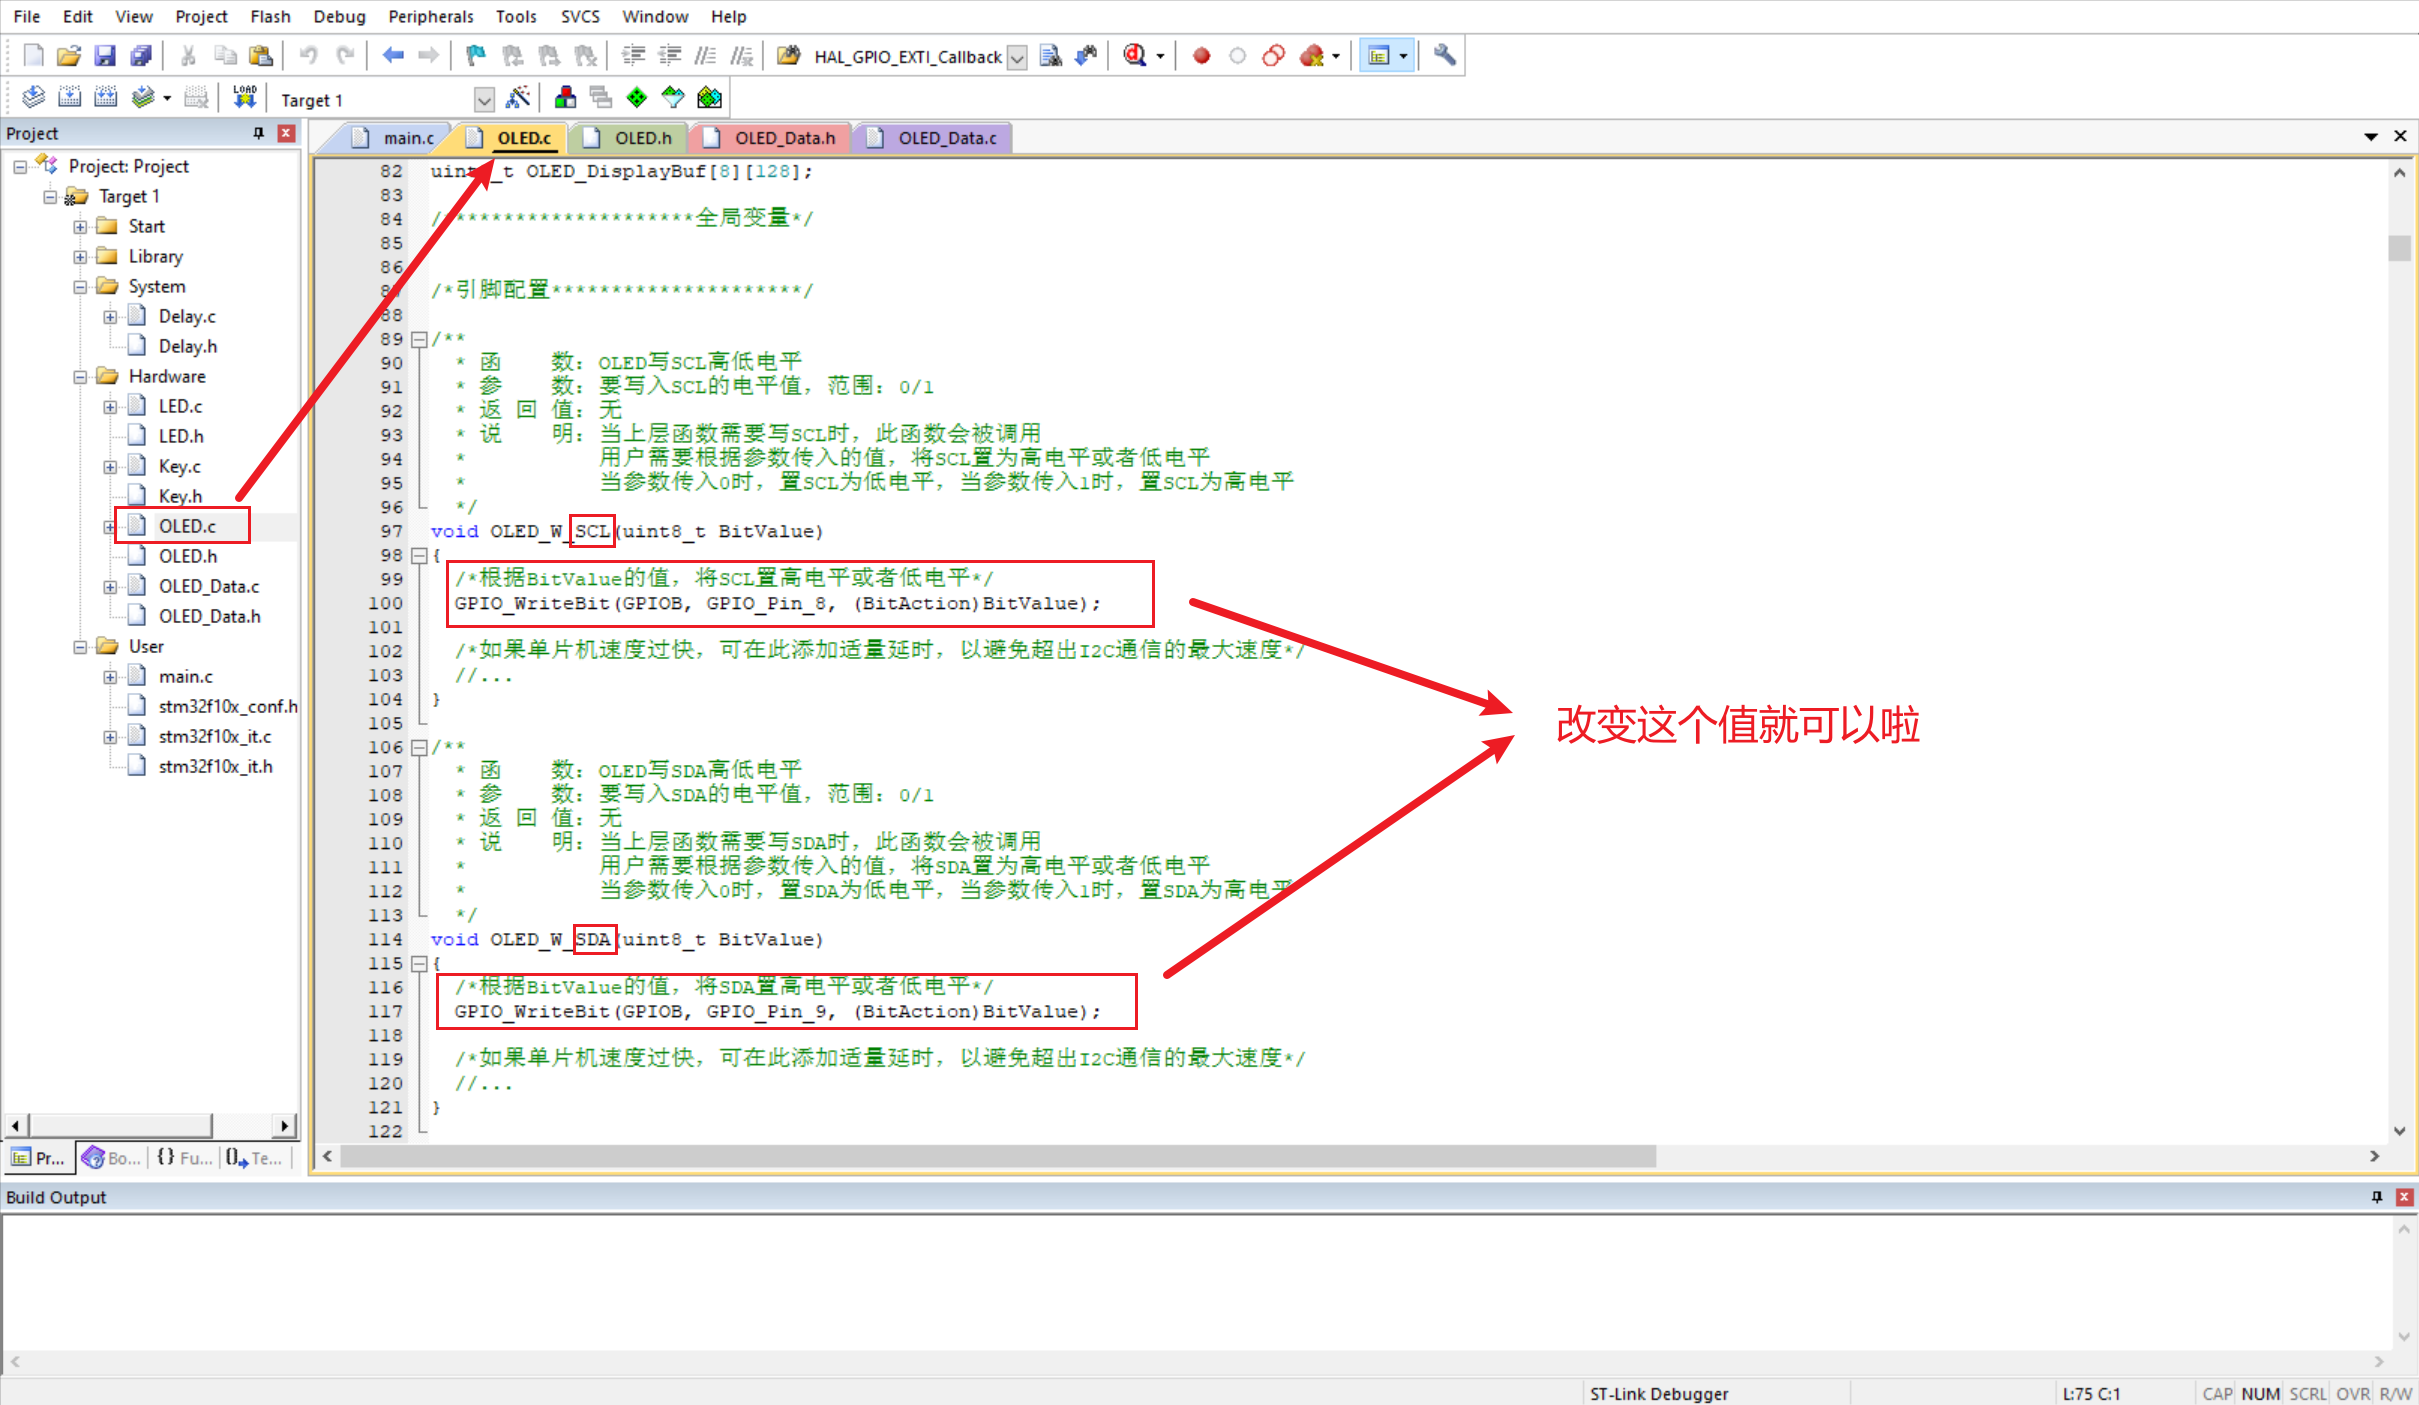Image resolution: width=2419 pixels, height=1405 pixels.
Task: Open Manage Project Items icon
Action: pos(565,98)
